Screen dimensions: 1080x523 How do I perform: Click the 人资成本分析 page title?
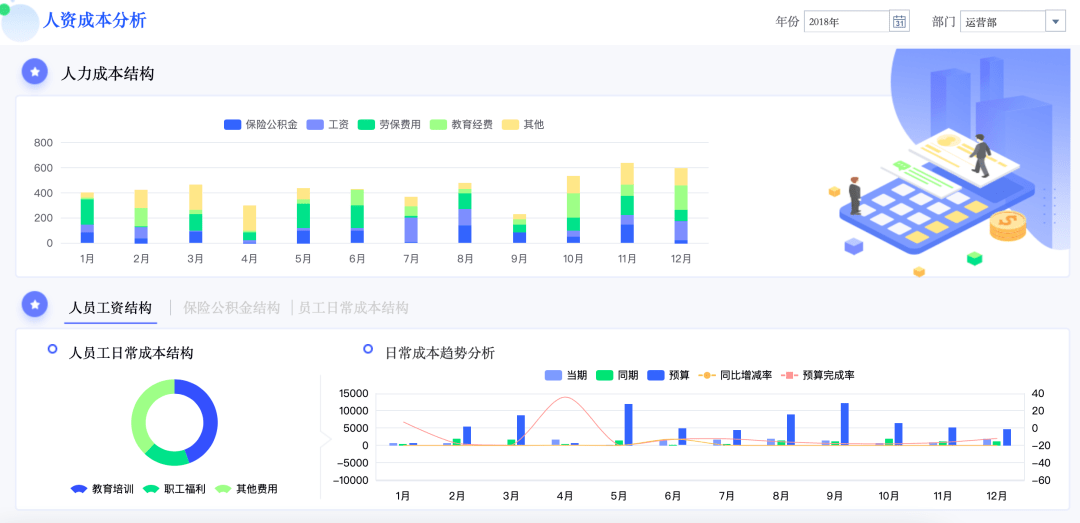pyautogui.click(x=94, y=21)
